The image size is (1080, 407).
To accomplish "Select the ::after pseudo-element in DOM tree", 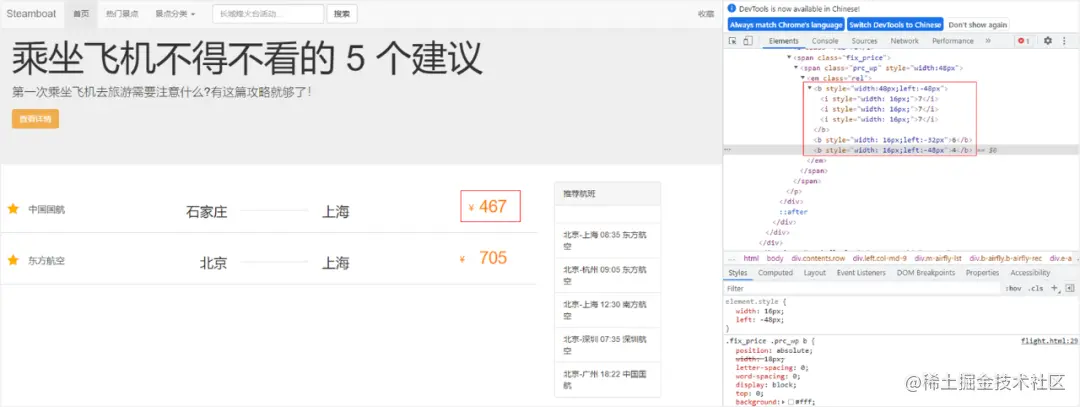I will point(793,212).
